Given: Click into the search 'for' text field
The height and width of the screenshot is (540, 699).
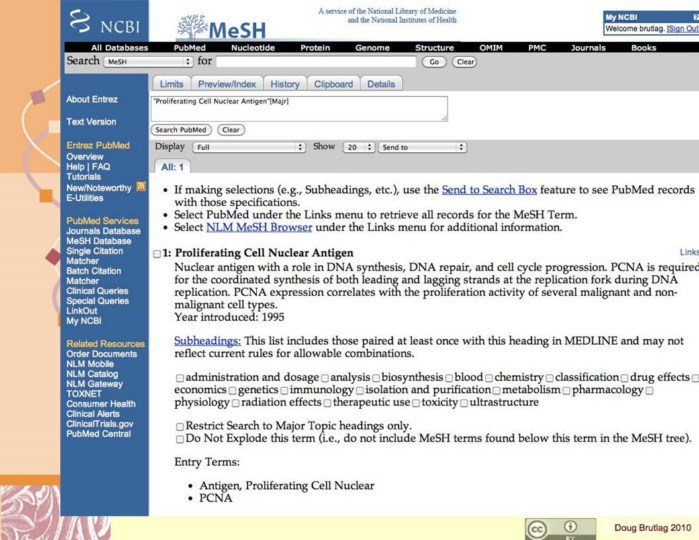Looking at the screenshot, I should (x=316, y=61).
